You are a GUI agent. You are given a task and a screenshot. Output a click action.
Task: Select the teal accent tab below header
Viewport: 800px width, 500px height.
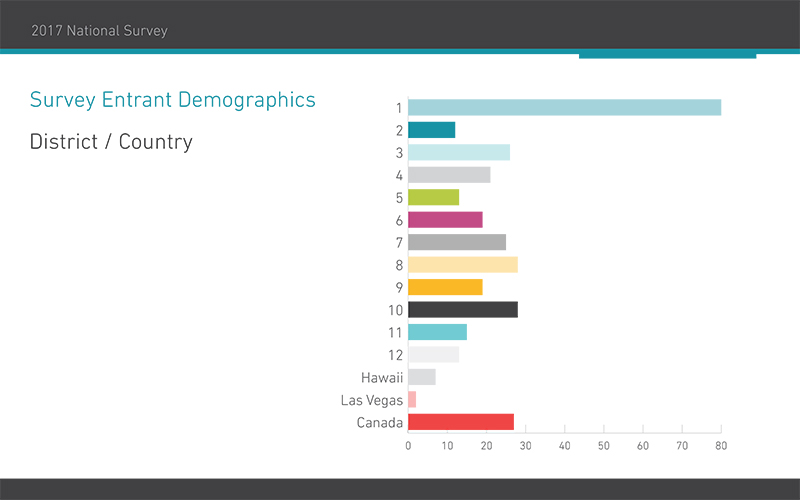(667, 55)
